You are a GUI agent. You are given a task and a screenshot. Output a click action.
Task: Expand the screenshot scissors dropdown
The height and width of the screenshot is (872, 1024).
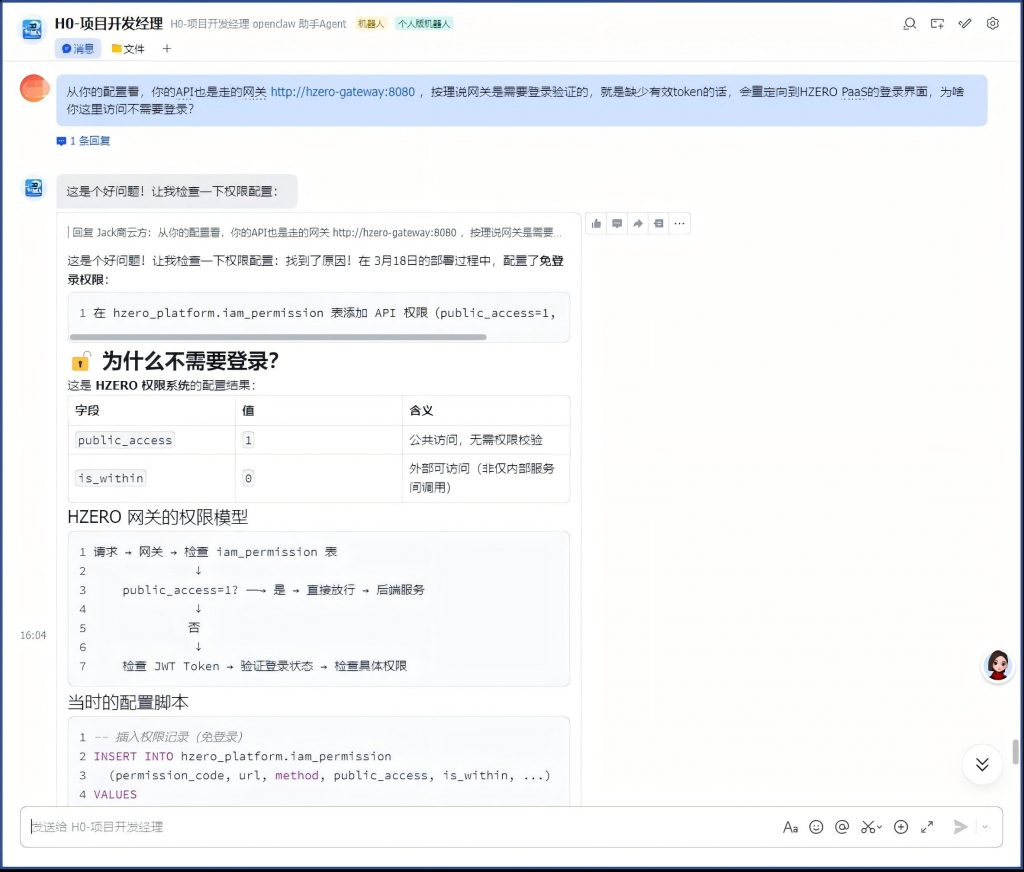point(879,827)
